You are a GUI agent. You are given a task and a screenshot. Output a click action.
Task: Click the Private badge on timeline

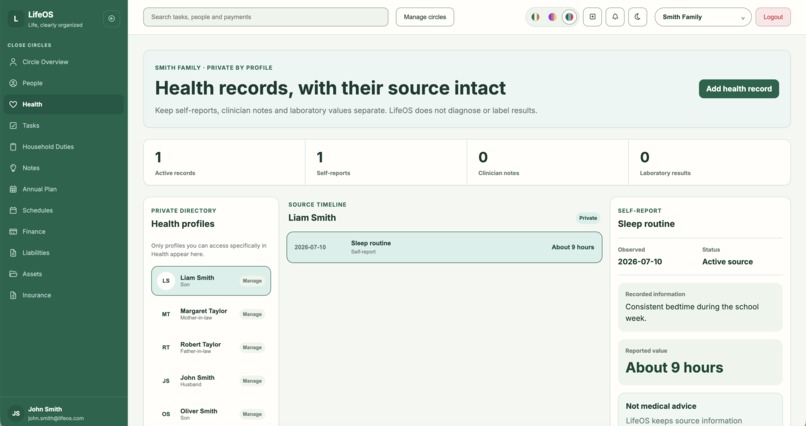click(x=588, y=218)
